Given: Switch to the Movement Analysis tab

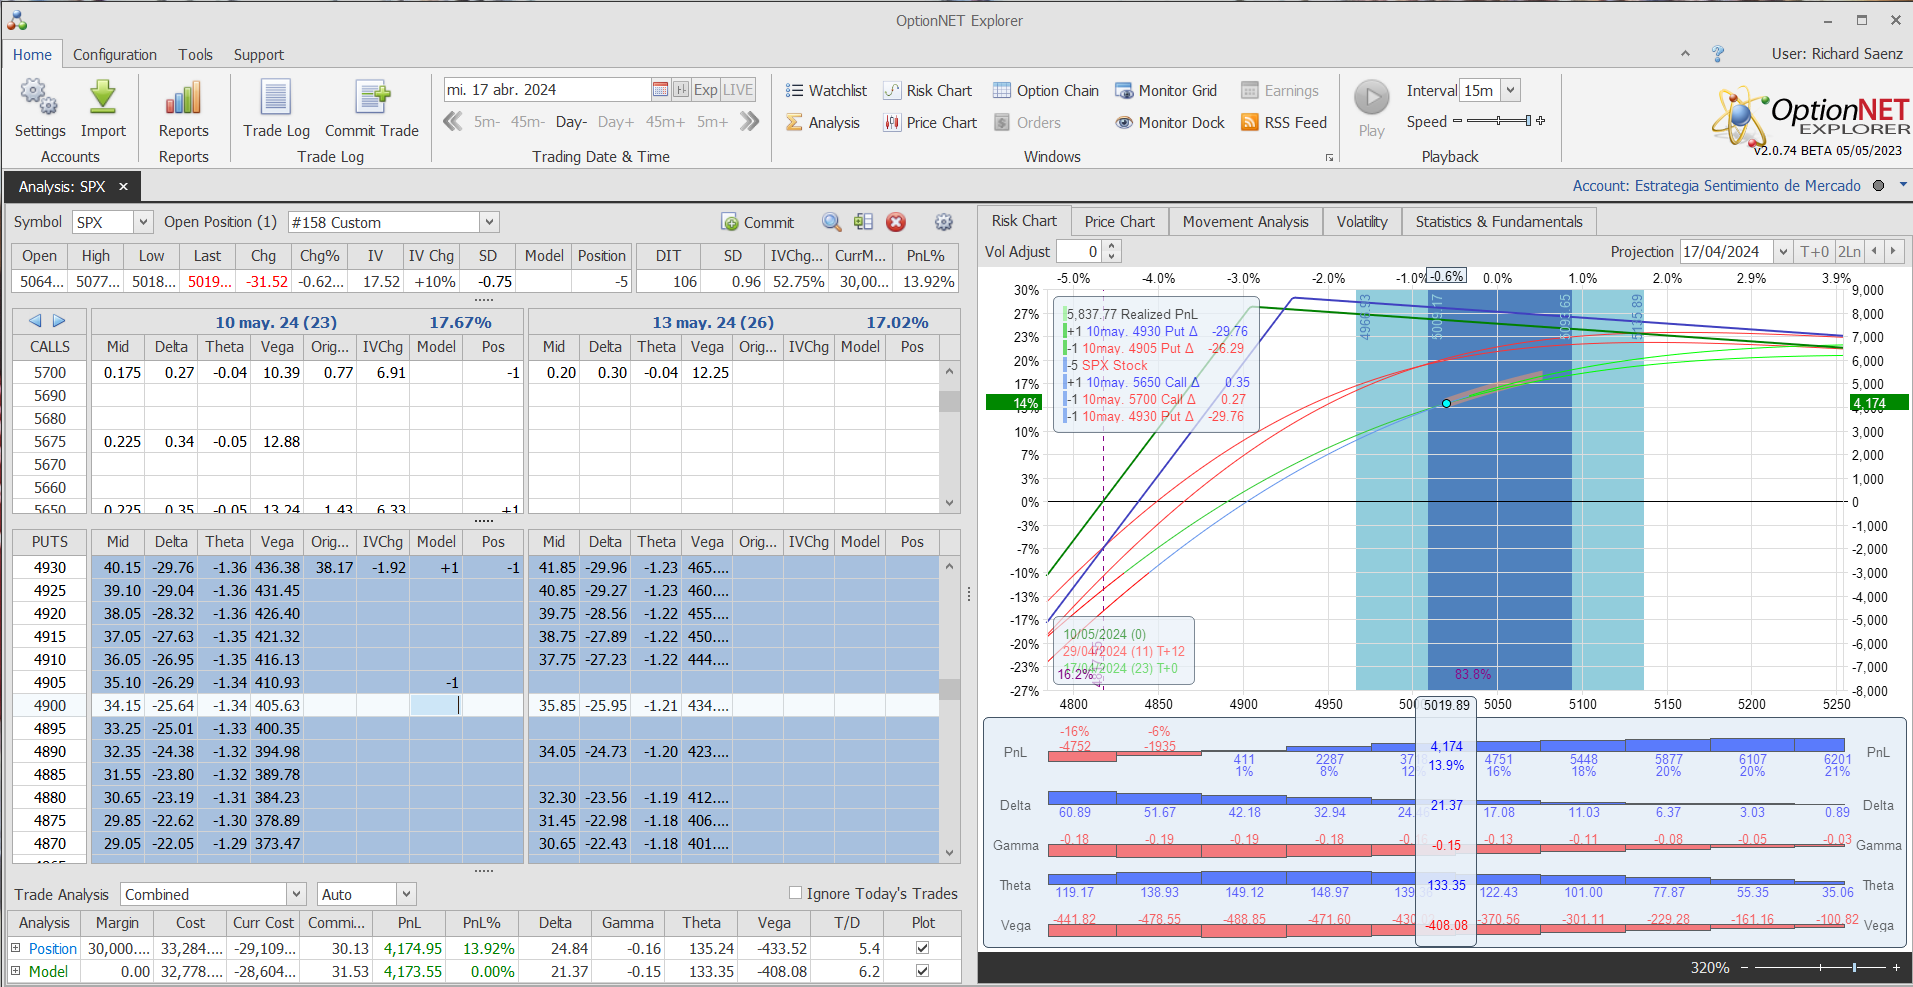Looking at the screenshot, I should tap(1245, 221).
